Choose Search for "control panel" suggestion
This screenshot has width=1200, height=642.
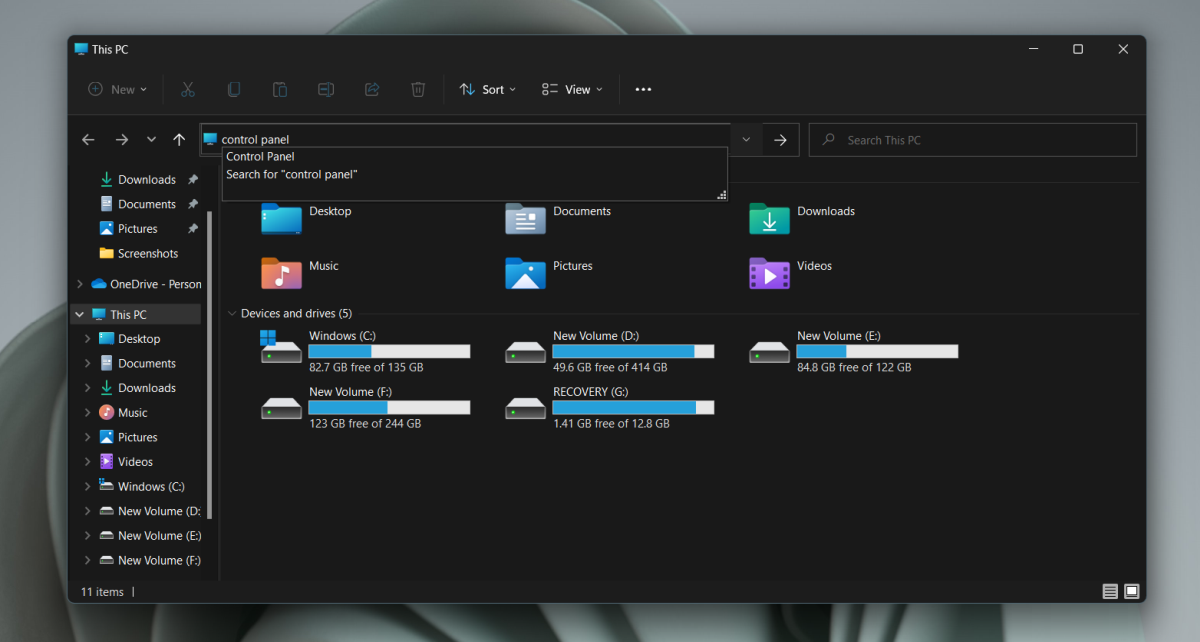292,175
